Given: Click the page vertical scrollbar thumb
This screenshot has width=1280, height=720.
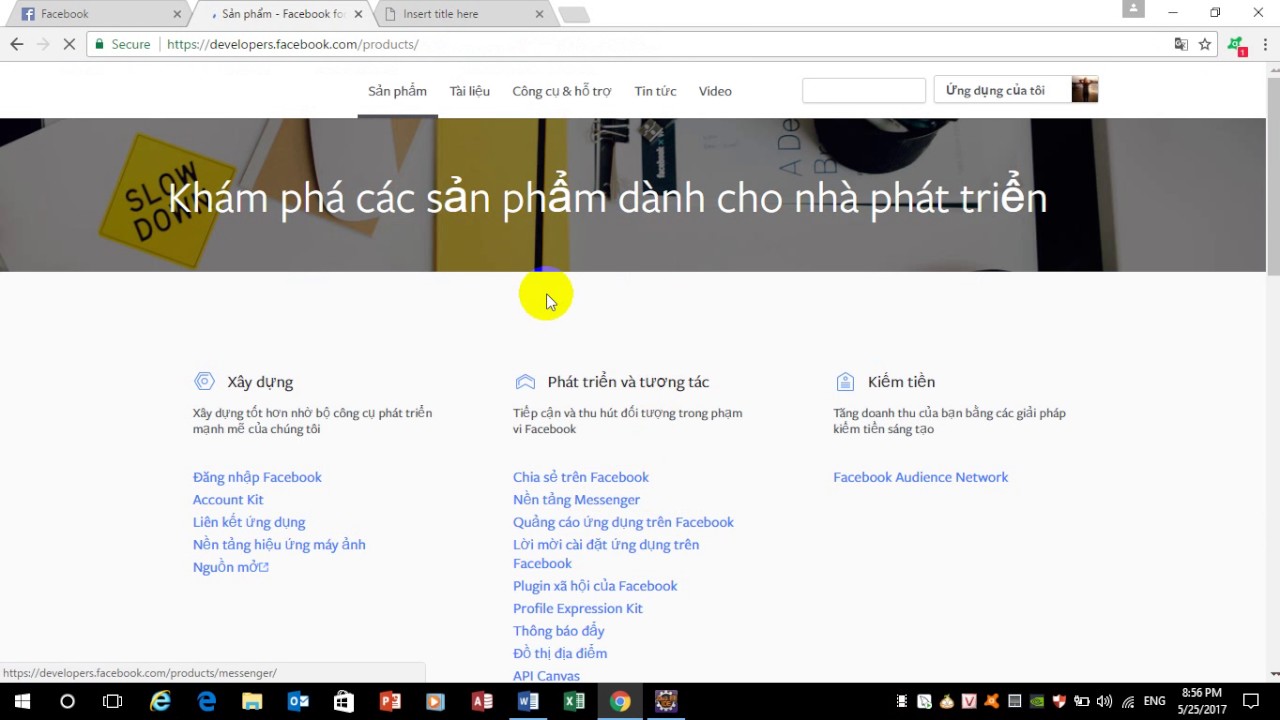Looking at the screenshot, I should coord(1273,175).
